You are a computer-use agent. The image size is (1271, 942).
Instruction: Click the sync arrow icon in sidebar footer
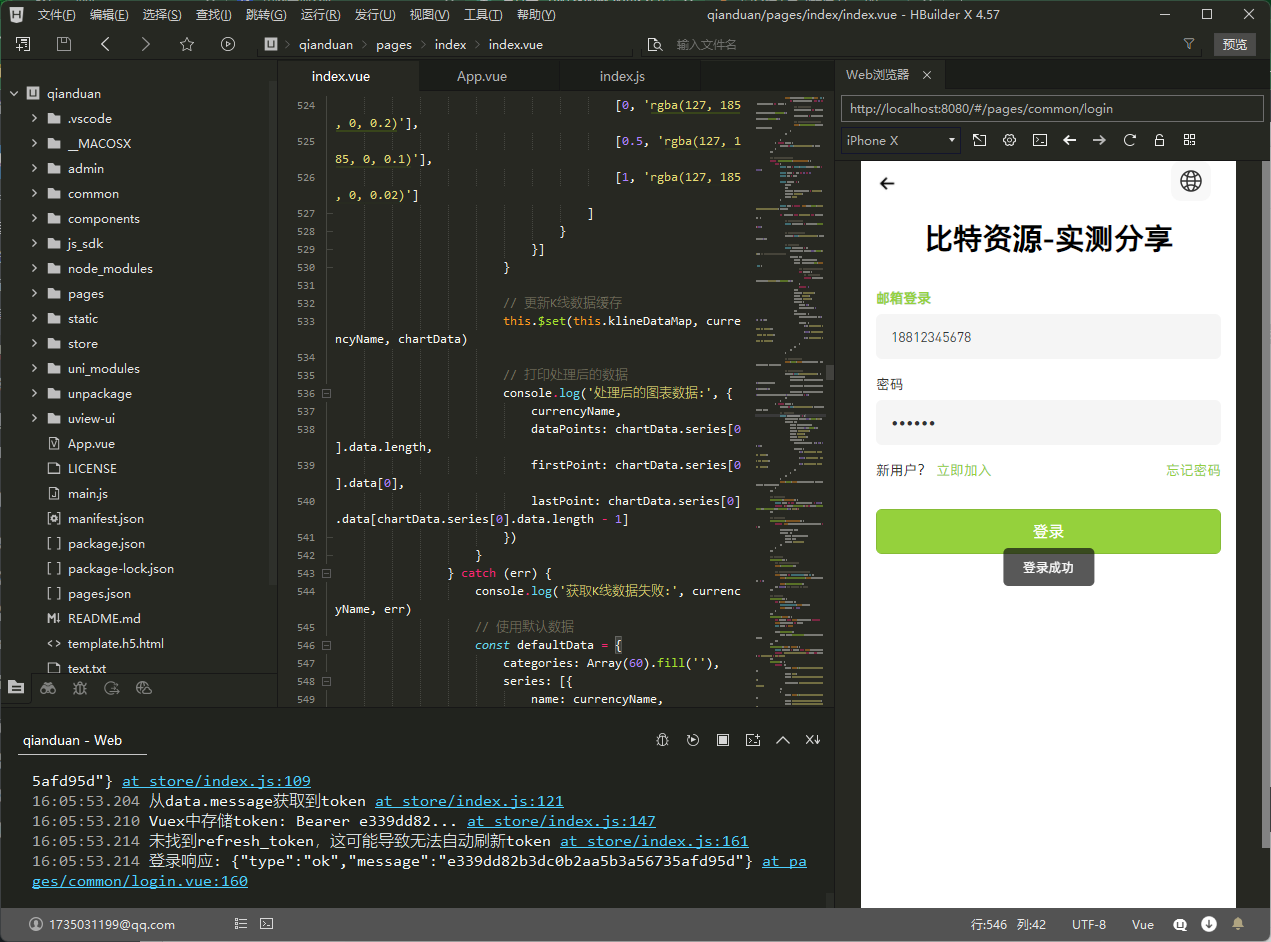(x=112, y=687)
